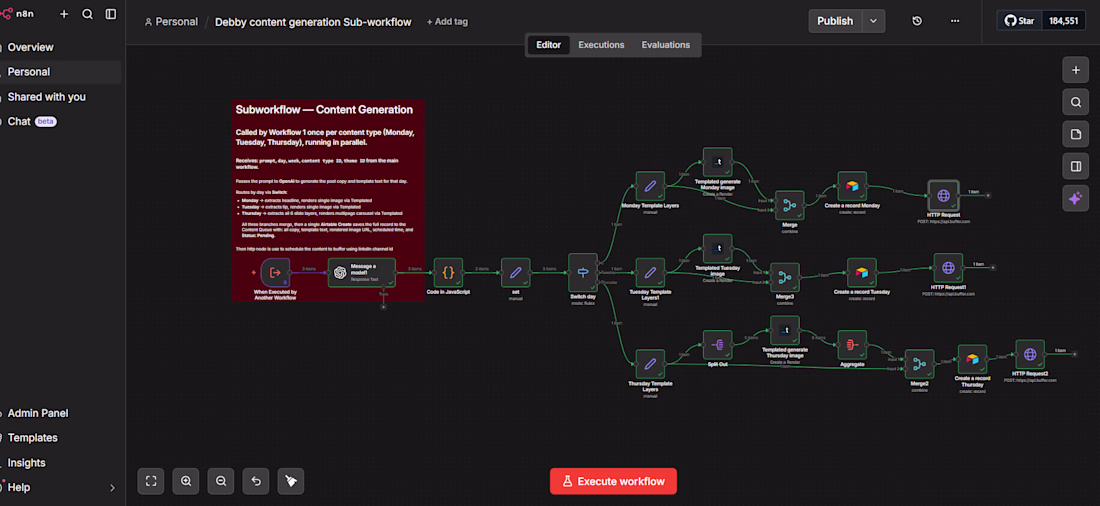Click the GitHub Star button
This screenshot has height=506, width=1100.
point(1019,21)
